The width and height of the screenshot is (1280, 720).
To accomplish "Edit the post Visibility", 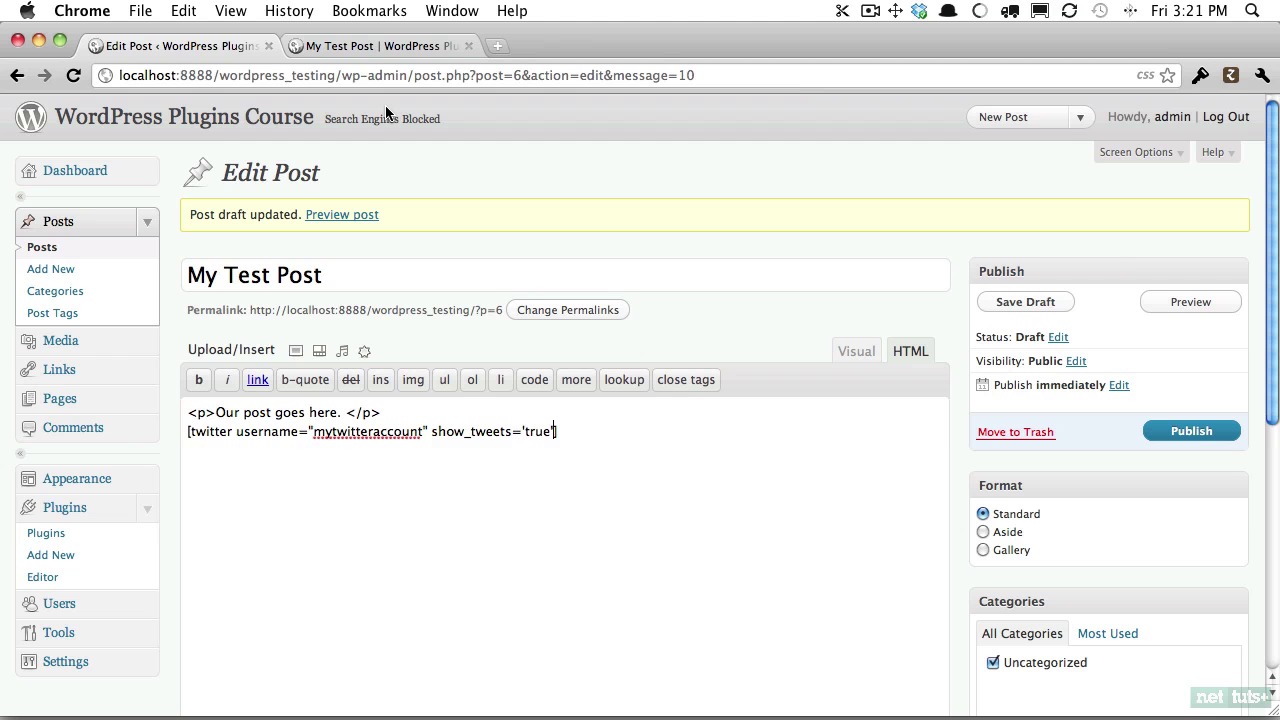I will pos(1076,362).
